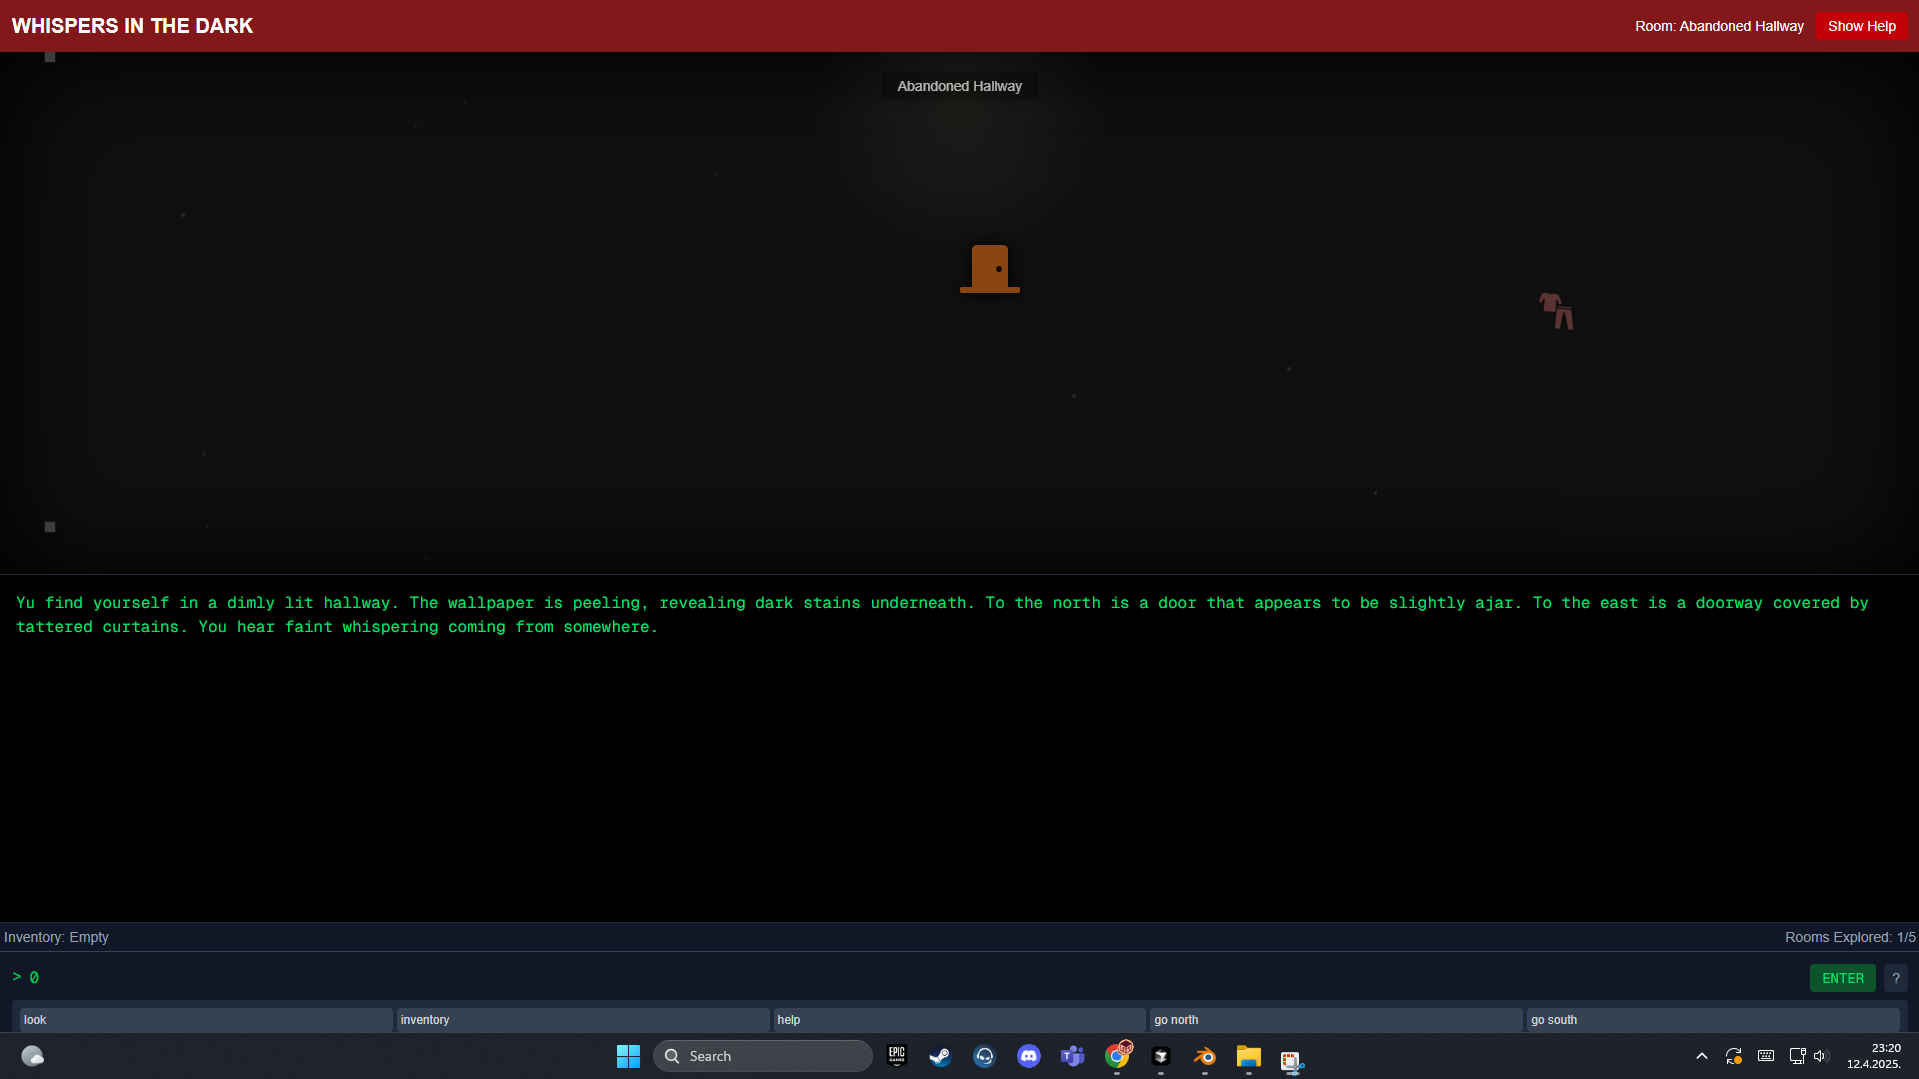The image size is (1919, 1079).
Task: Click the green ENTER button
Action: click(1842, 978)
